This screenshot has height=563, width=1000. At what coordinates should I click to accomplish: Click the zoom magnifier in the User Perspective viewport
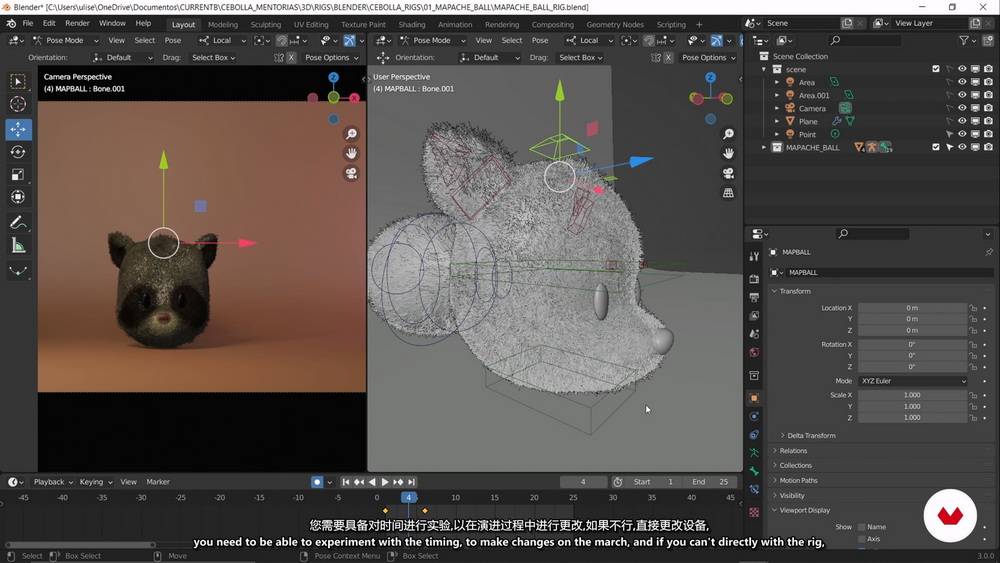[728, 134]
